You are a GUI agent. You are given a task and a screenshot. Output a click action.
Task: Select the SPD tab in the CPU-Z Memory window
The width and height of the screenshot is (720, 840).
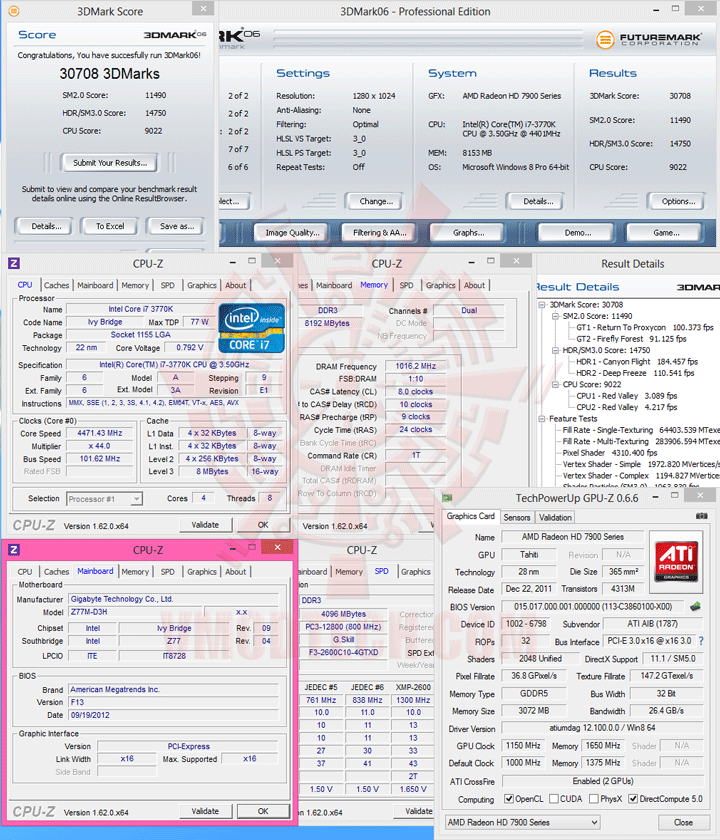tap(406, 286)
